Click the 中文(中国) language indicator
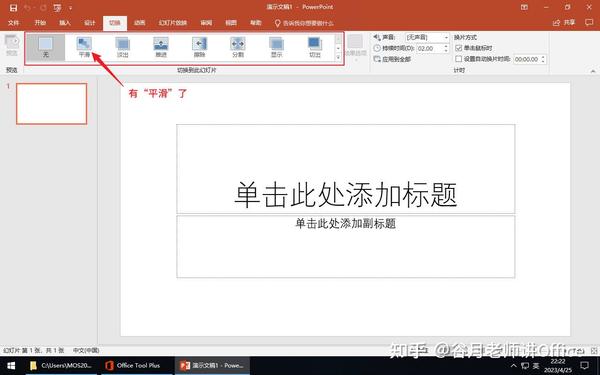This screenshot has width=600, height=375. (86, 350)
